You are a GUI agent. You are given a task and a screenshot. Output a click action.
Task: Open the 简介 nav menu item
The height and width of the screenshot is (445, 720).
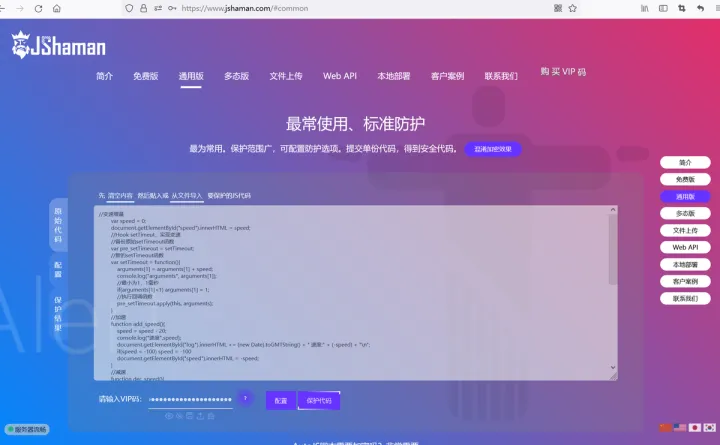(104, 76)
